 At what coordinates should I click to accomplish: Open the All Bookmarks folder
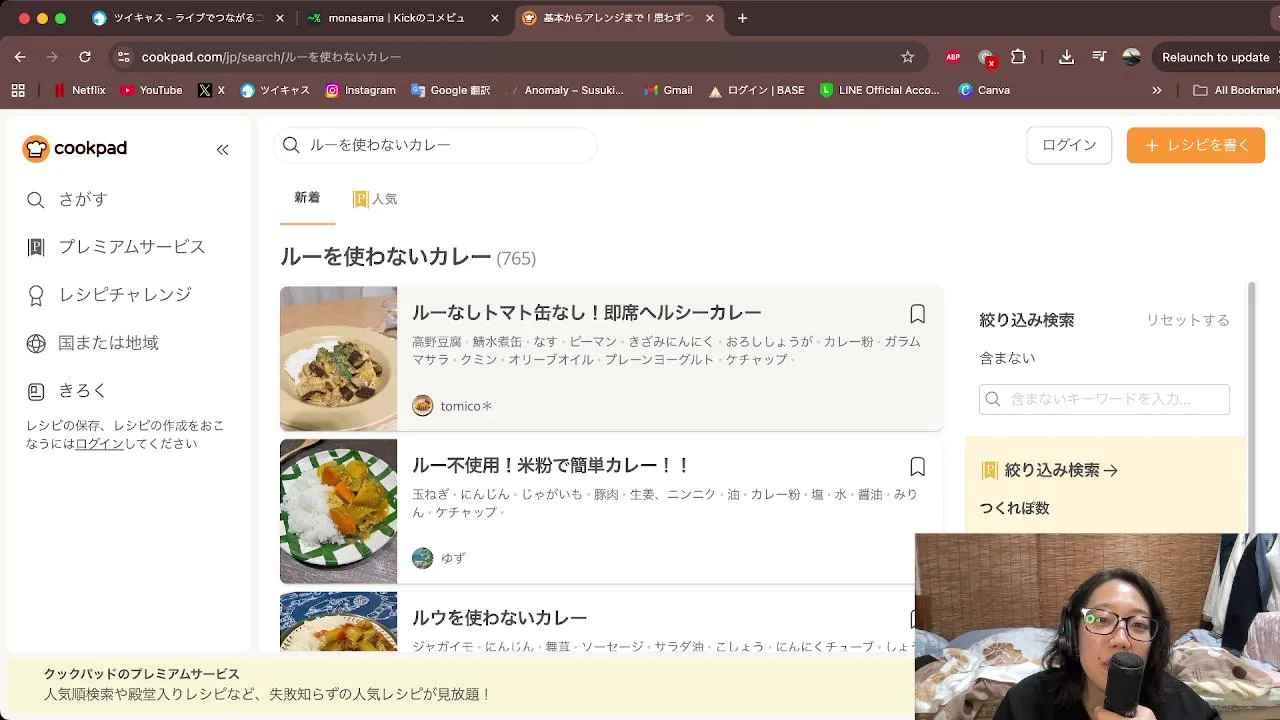(x=1236, y=90)
